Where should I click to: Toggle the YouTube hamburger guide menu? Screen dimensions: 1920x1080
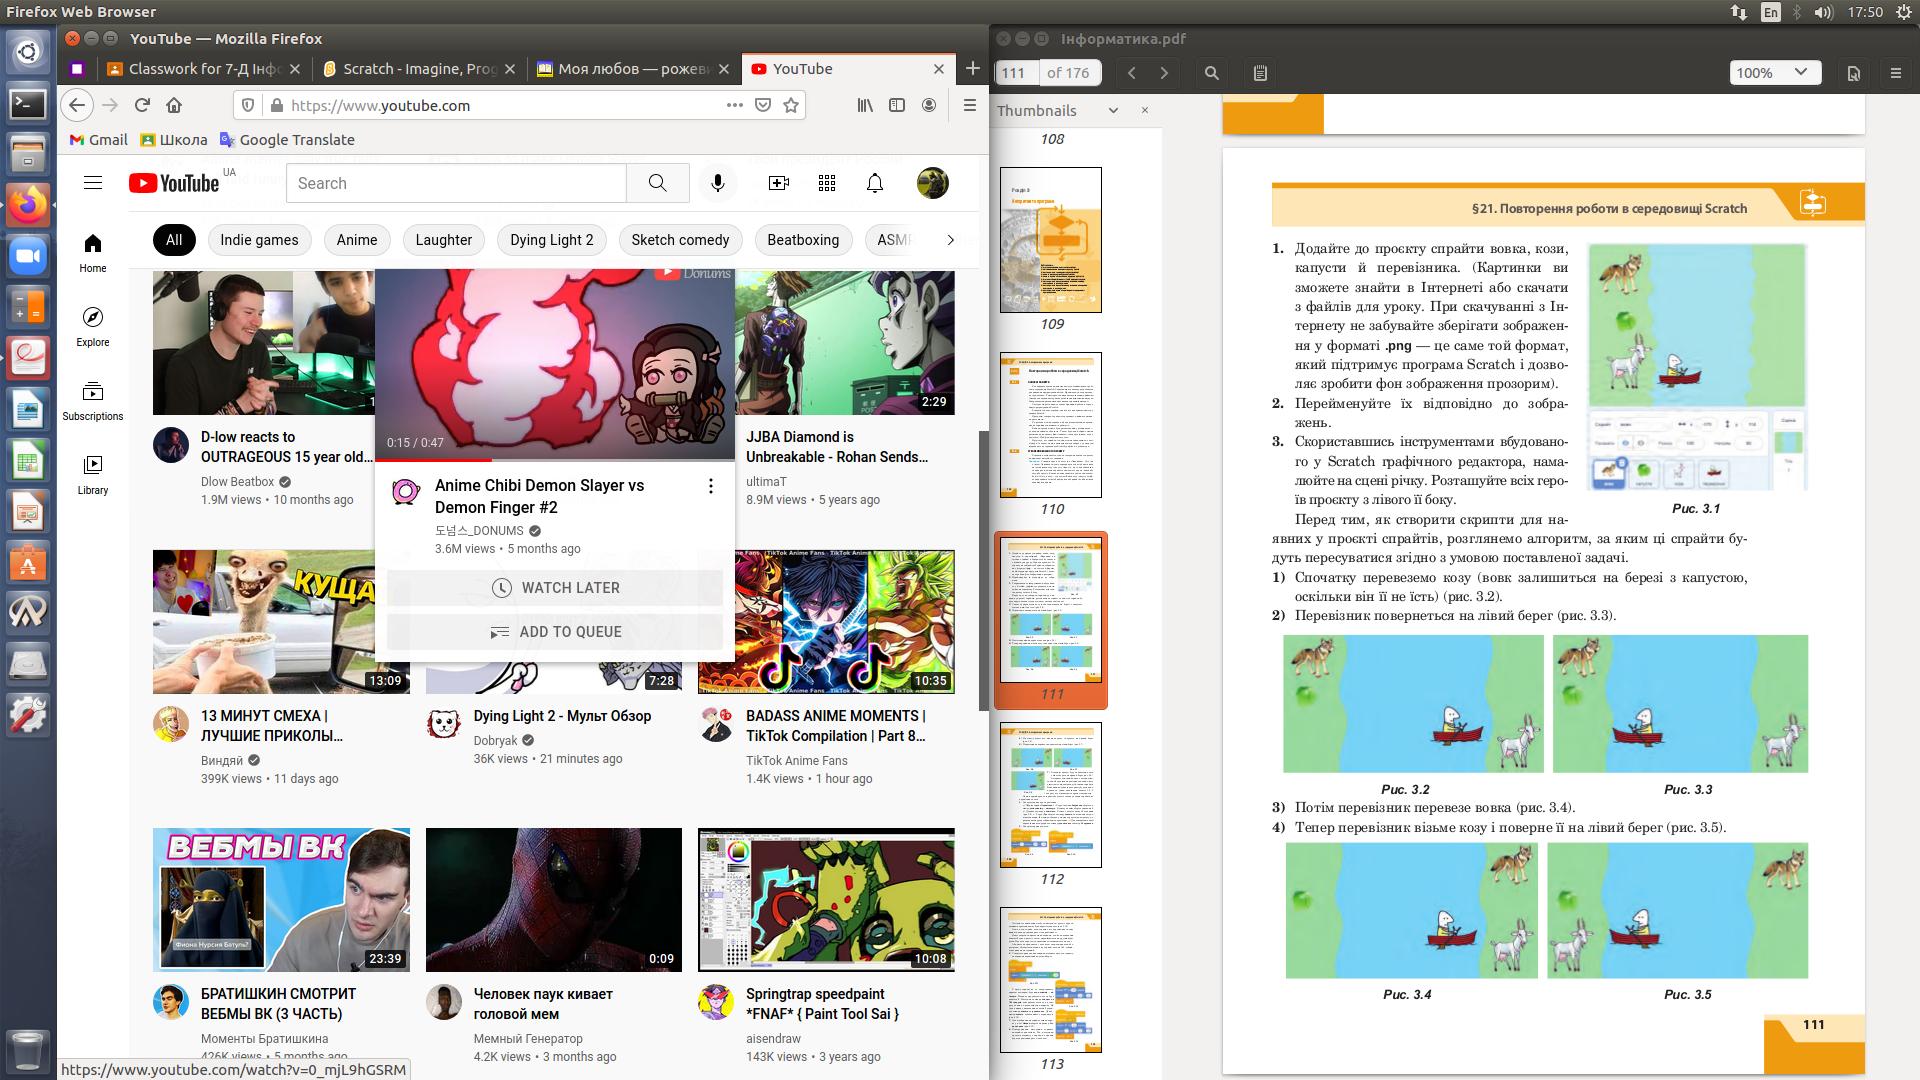[x=93, y=183]
